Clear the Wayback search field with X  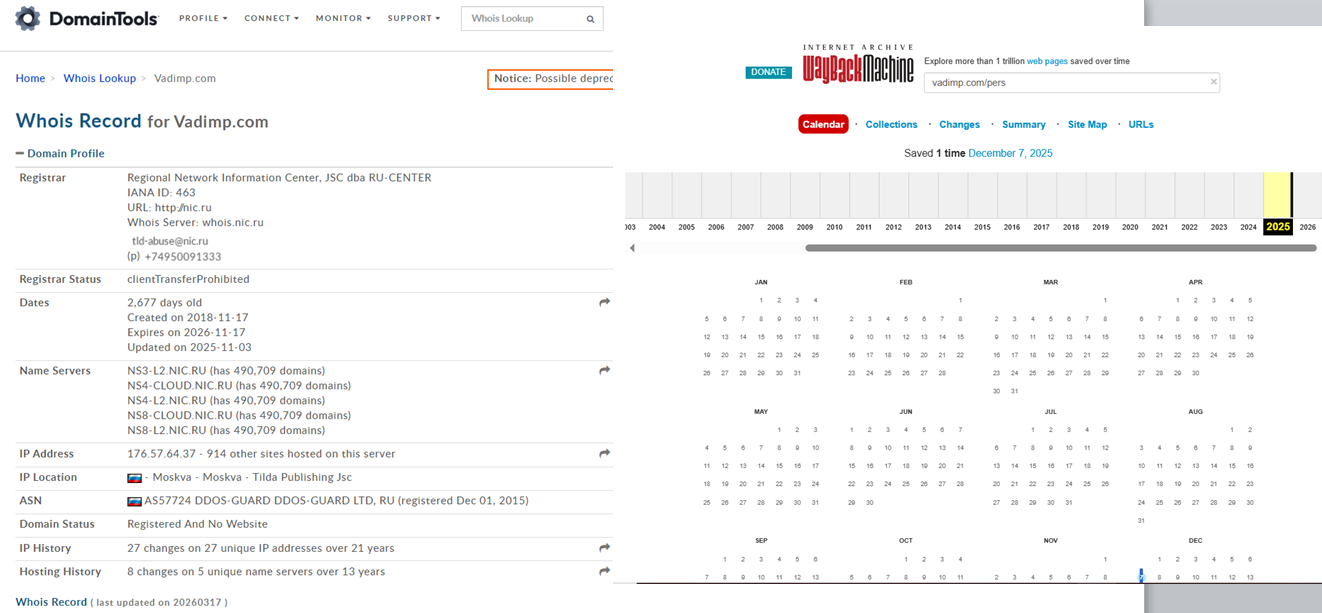(x=1213, y=82)
